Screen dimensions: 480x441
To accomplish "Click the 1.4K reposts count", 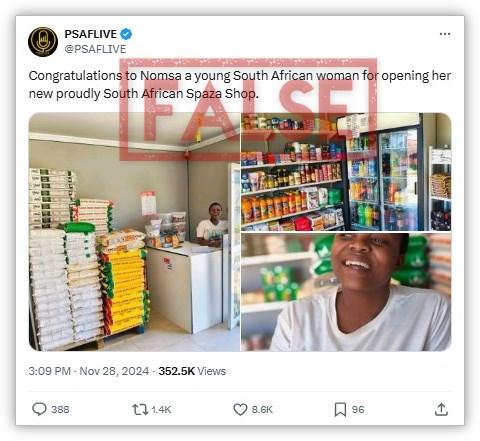I will coord(161,409).
